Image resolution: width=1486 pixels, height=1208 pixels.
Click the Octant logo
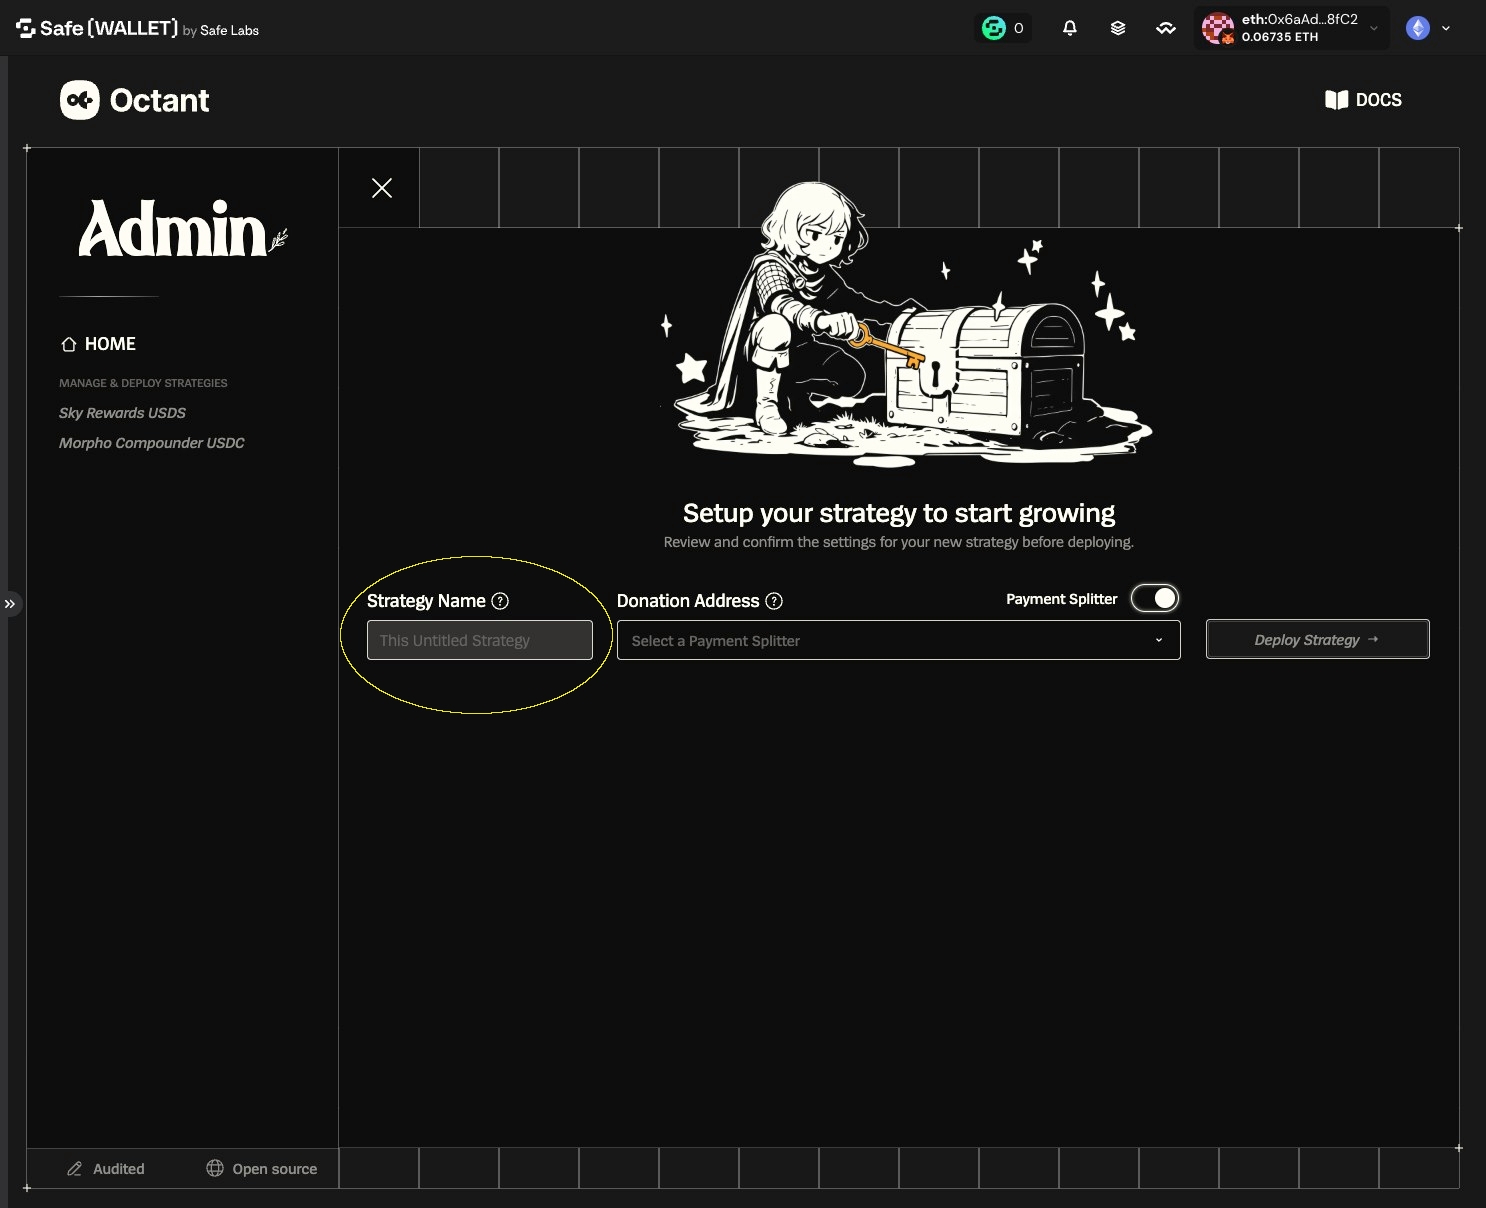(134, 100)
